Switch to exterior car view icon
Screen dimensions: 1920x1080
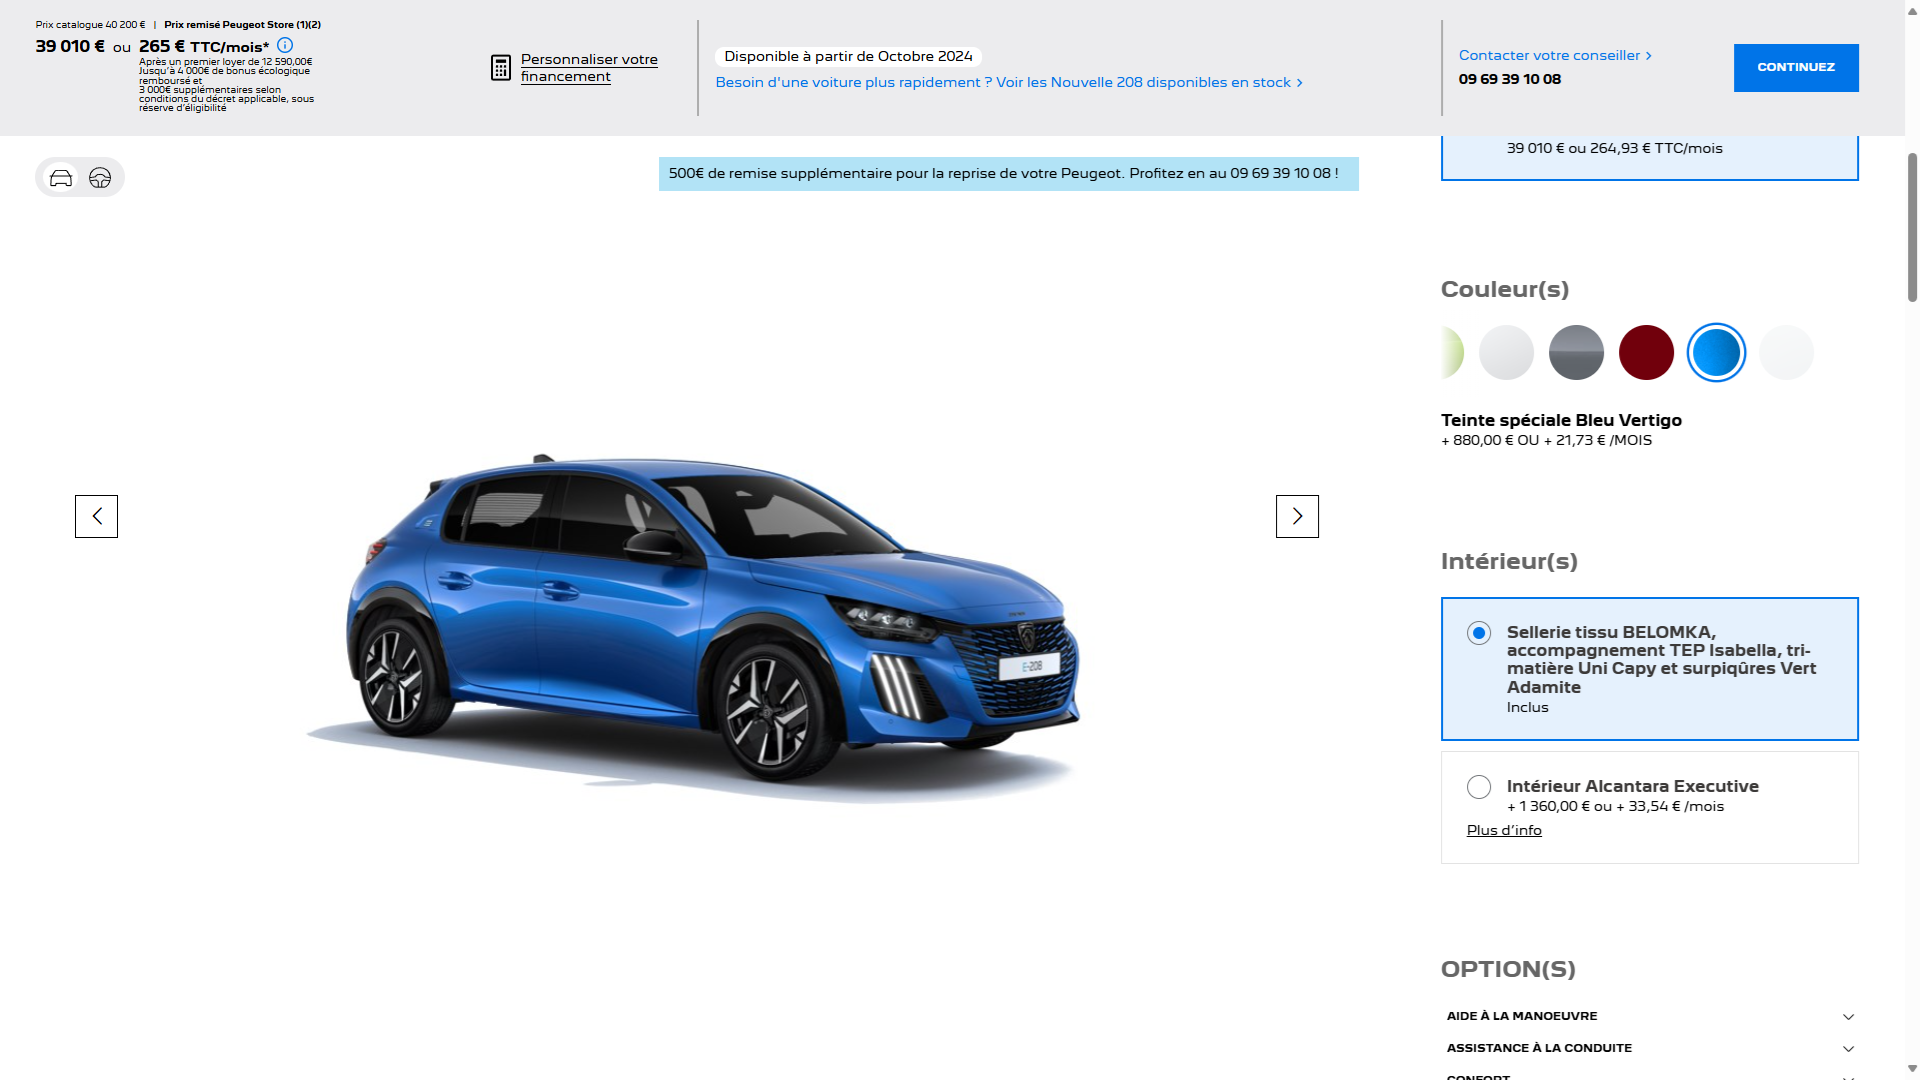61,178
